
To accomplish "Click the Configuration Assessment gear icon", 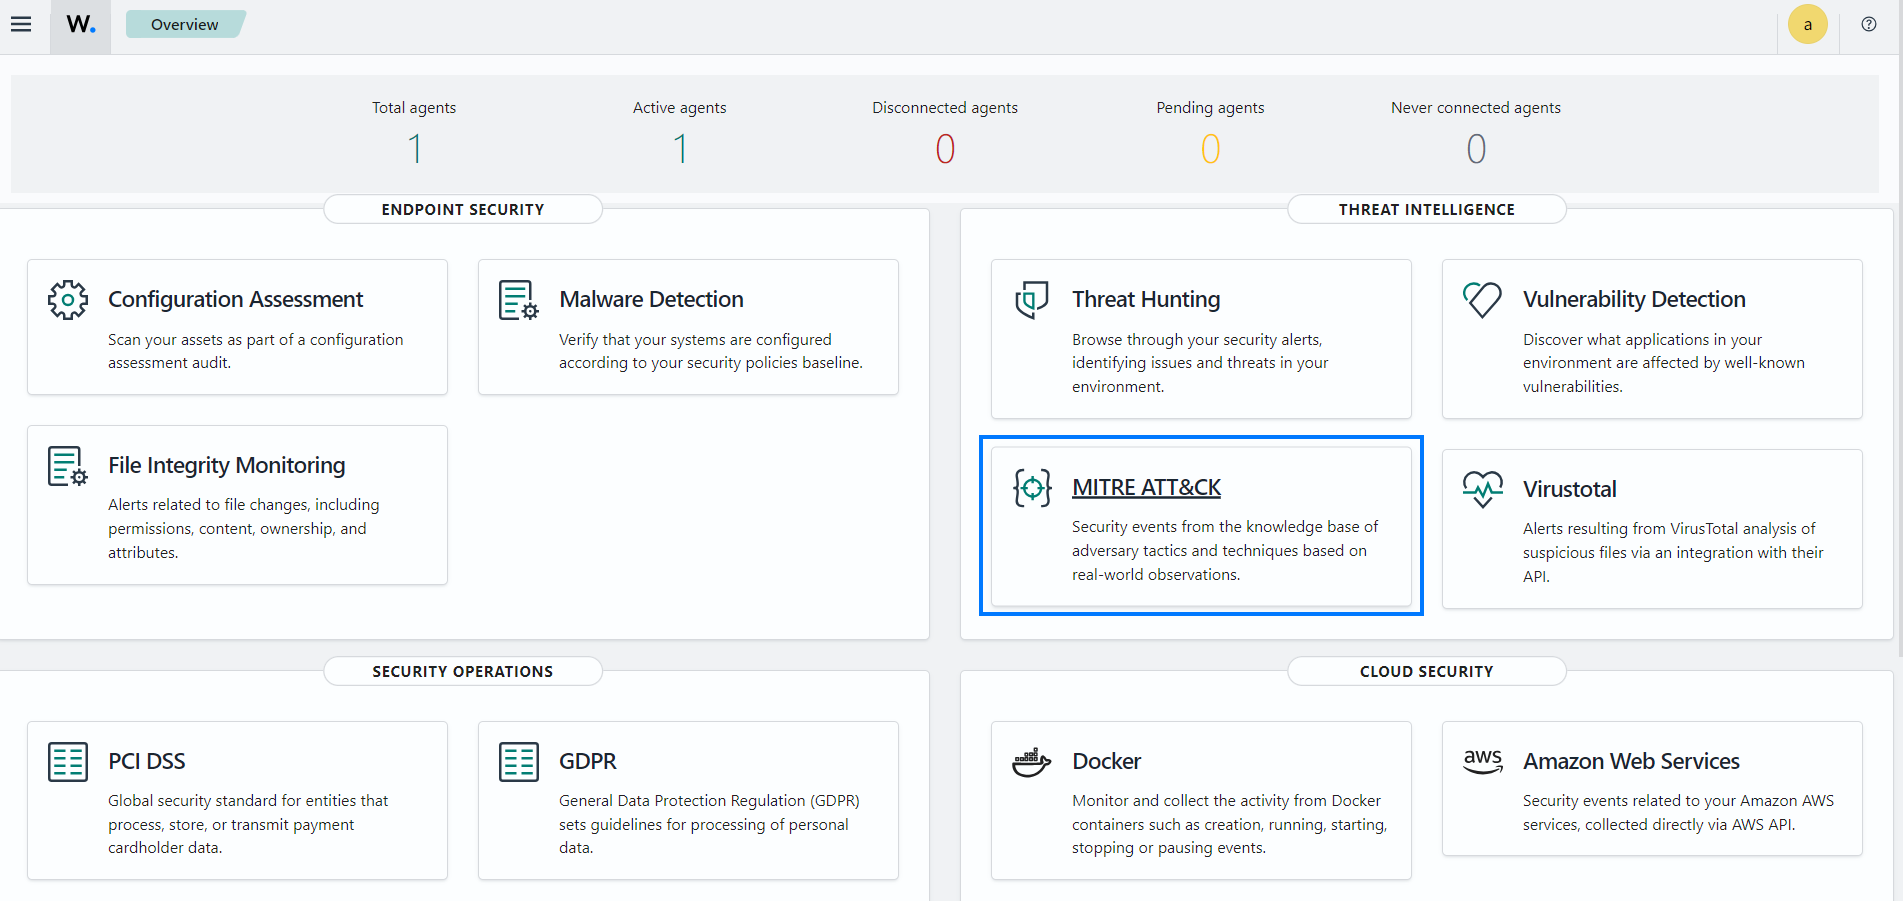I will pyautogui.click(x=68, y=300).
